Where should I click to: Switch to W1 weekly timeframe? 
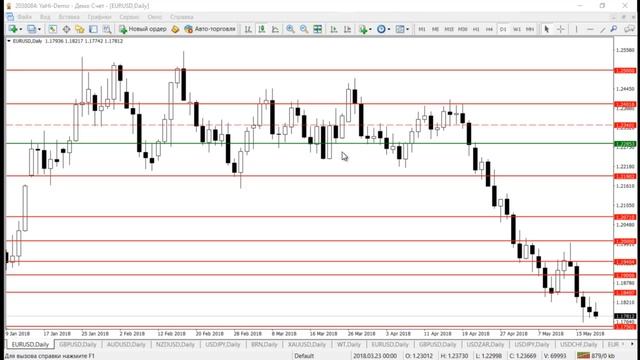516,29
